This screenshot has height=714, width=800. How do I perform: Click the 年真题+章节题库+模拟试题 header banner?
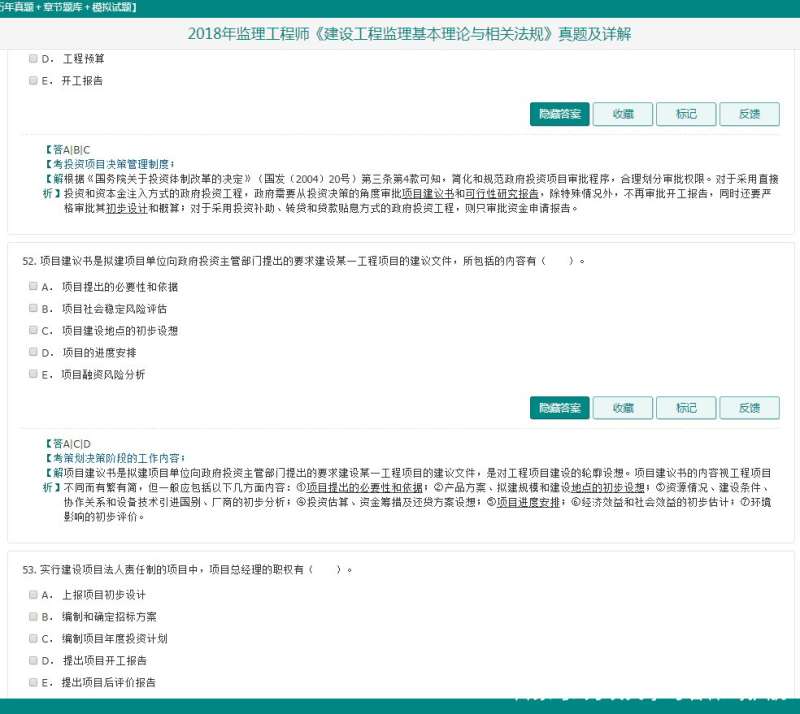click(68, 6)
